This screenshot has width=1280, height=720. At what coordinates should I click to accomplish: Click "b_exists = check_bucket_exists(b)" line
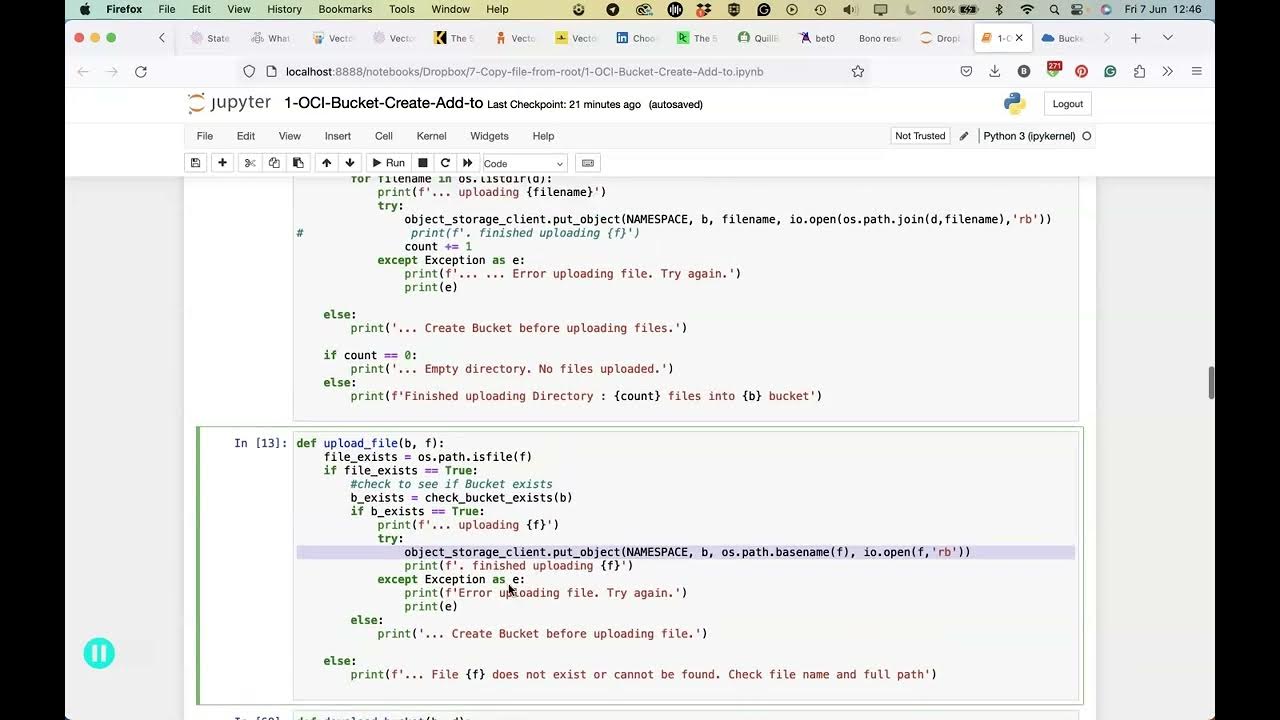(x=461, y=498)
